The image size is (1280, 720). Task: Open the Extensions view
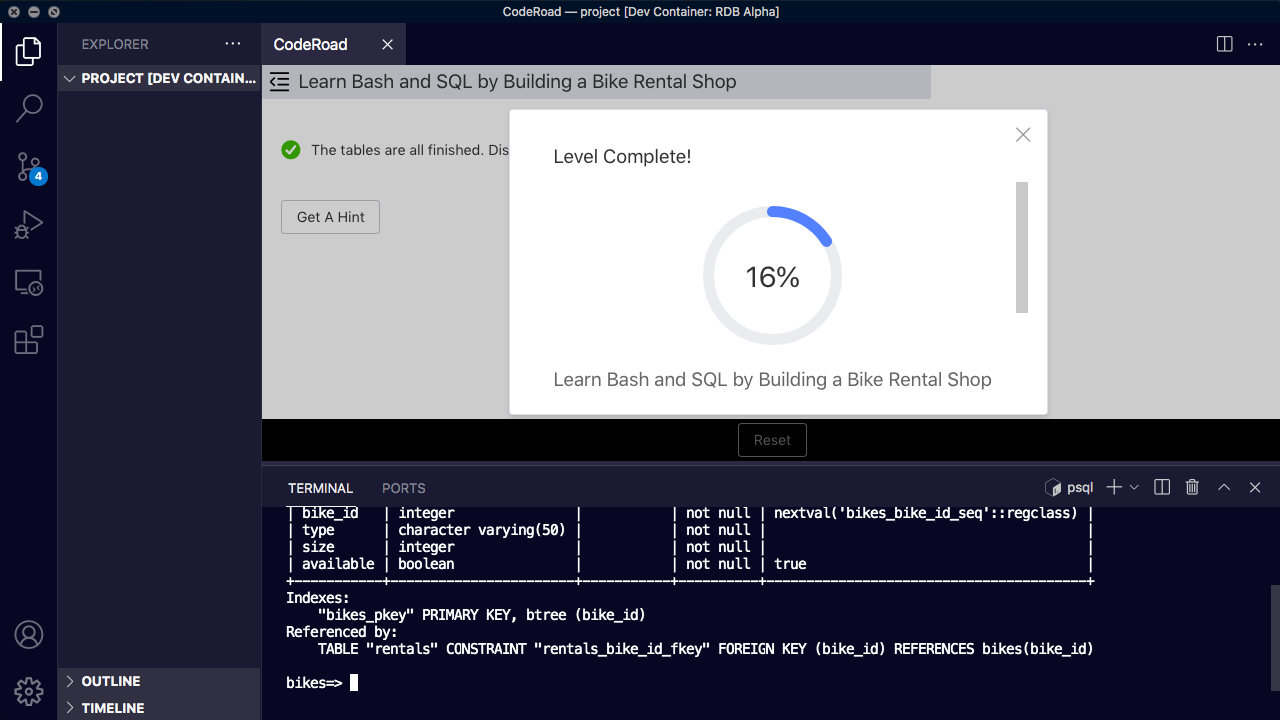tap(29, 340)
